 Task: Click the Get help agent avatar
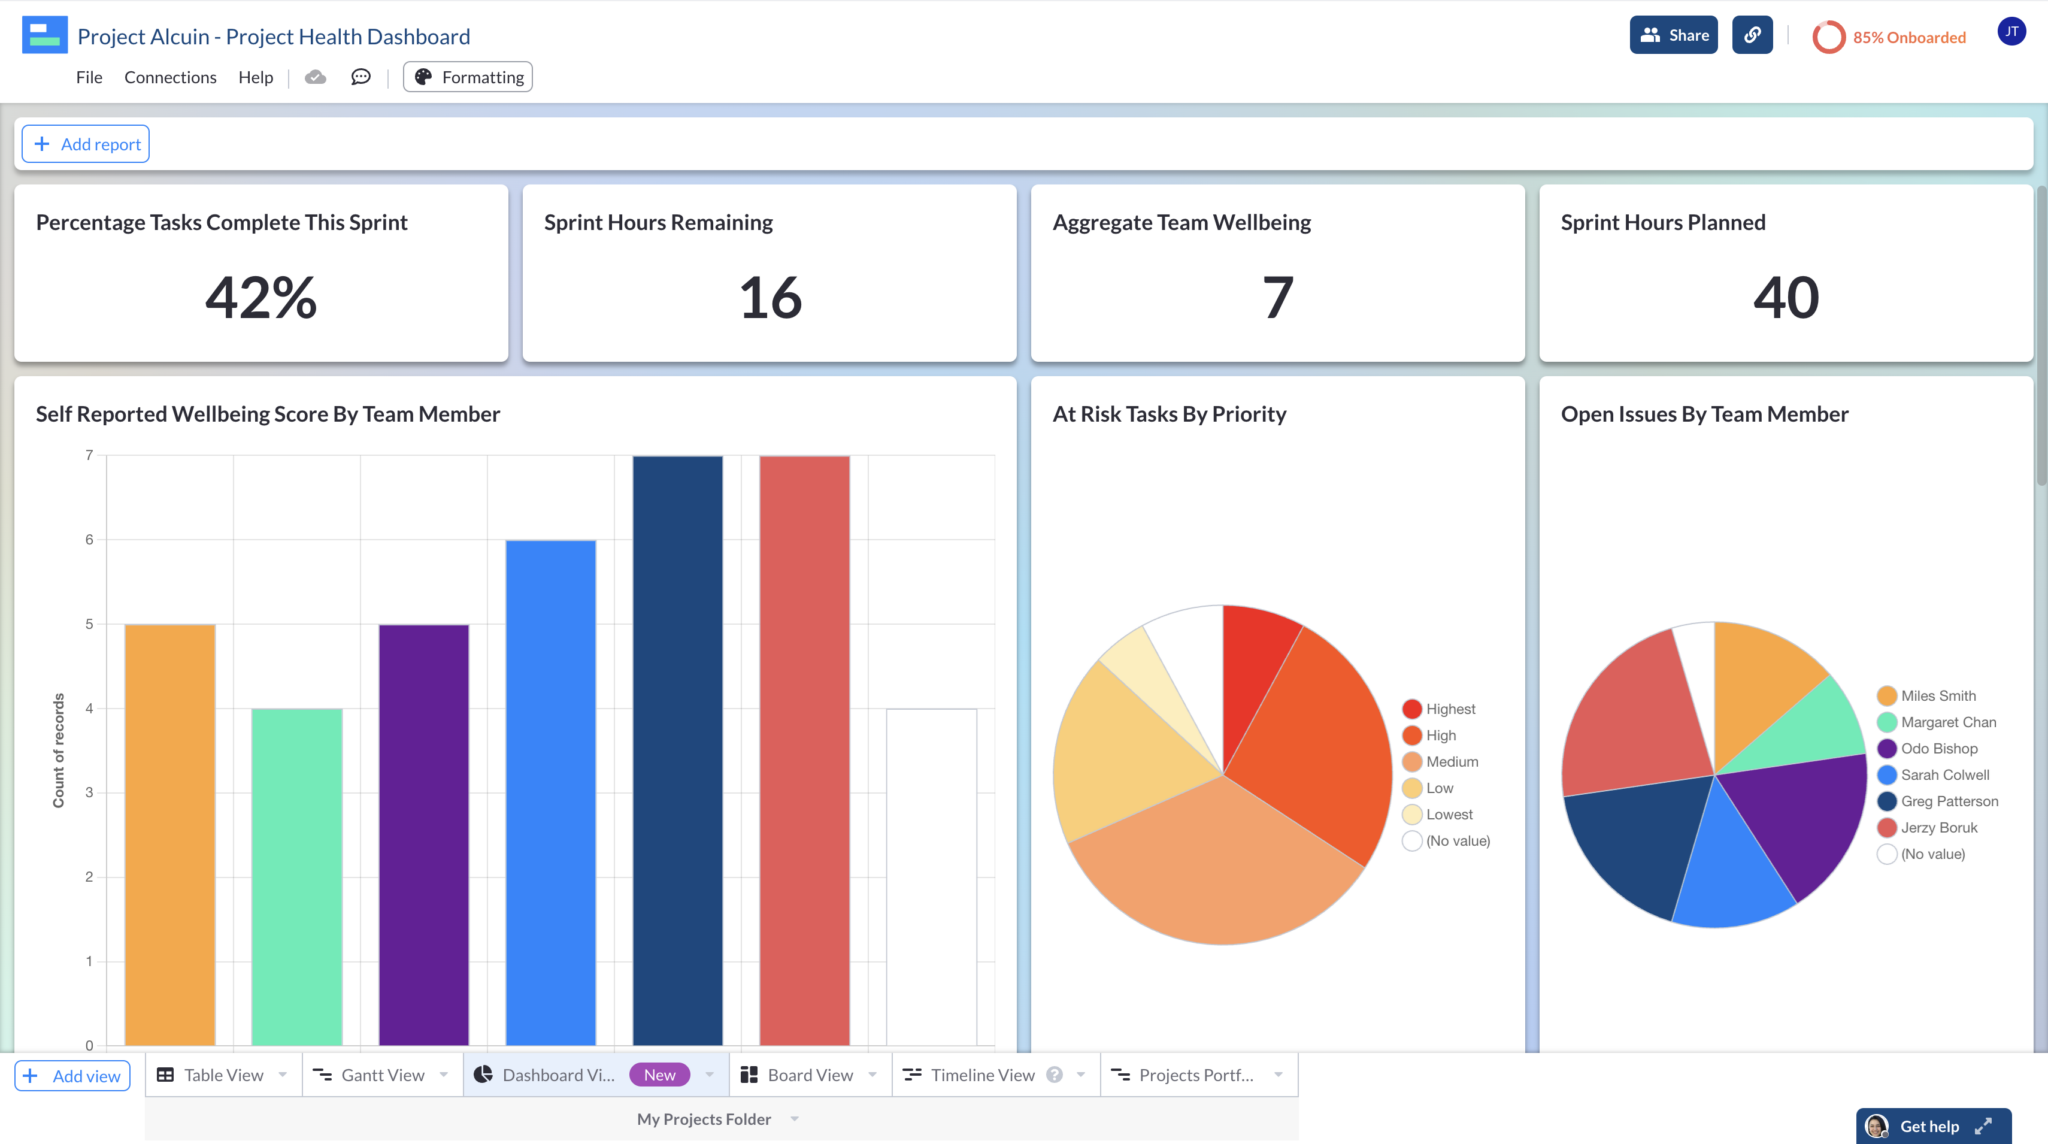tap(1877, 1126)
